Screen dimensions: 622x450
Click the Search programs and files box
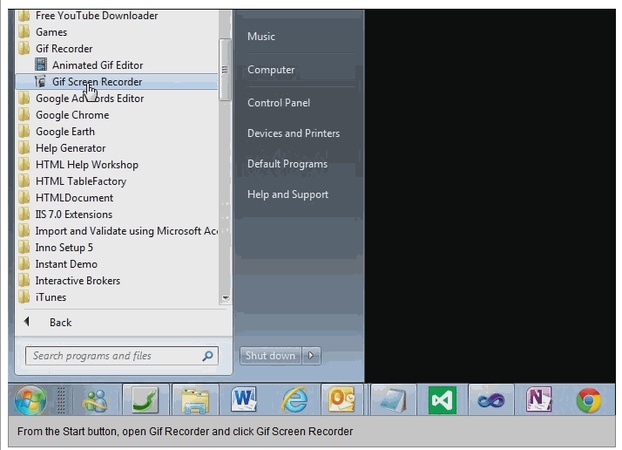pos(113,355)
